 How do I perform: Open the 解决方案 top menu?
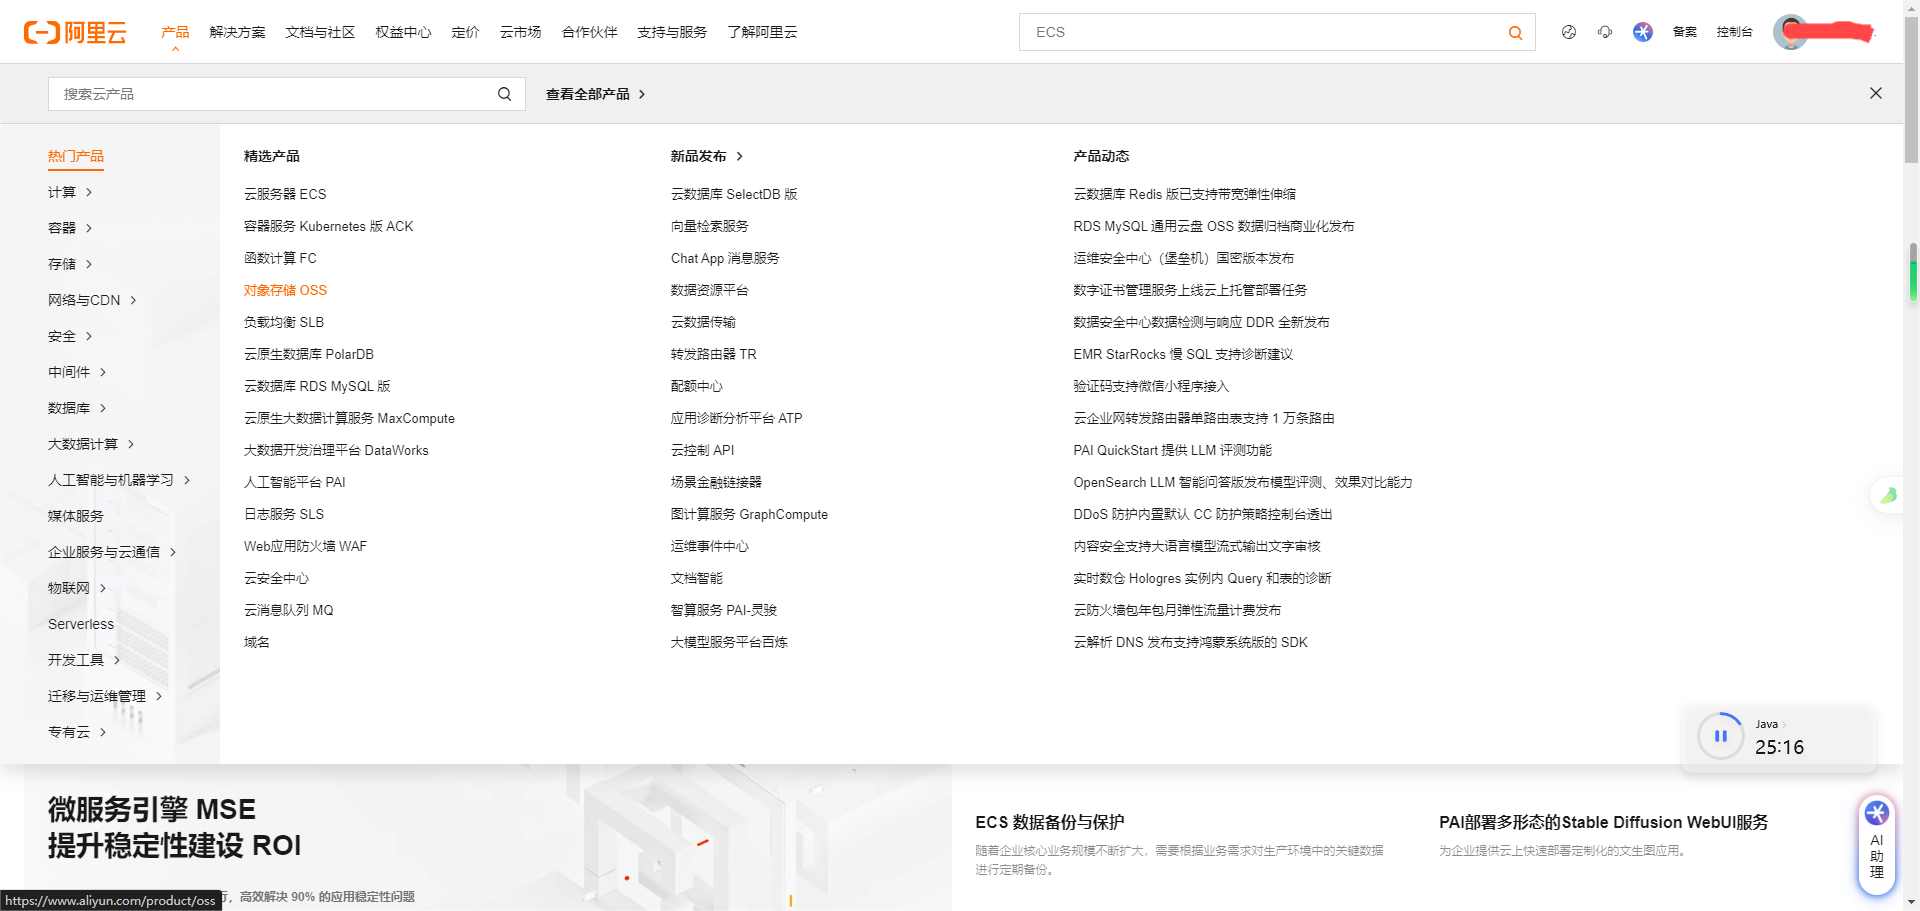[238, 32]
